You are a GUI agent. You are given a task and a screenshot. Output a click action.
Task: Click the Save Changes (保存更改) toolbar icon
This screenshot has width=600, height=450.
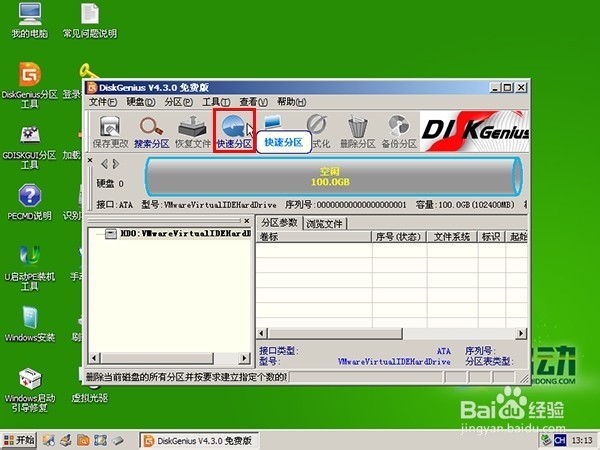coord(110,132)
